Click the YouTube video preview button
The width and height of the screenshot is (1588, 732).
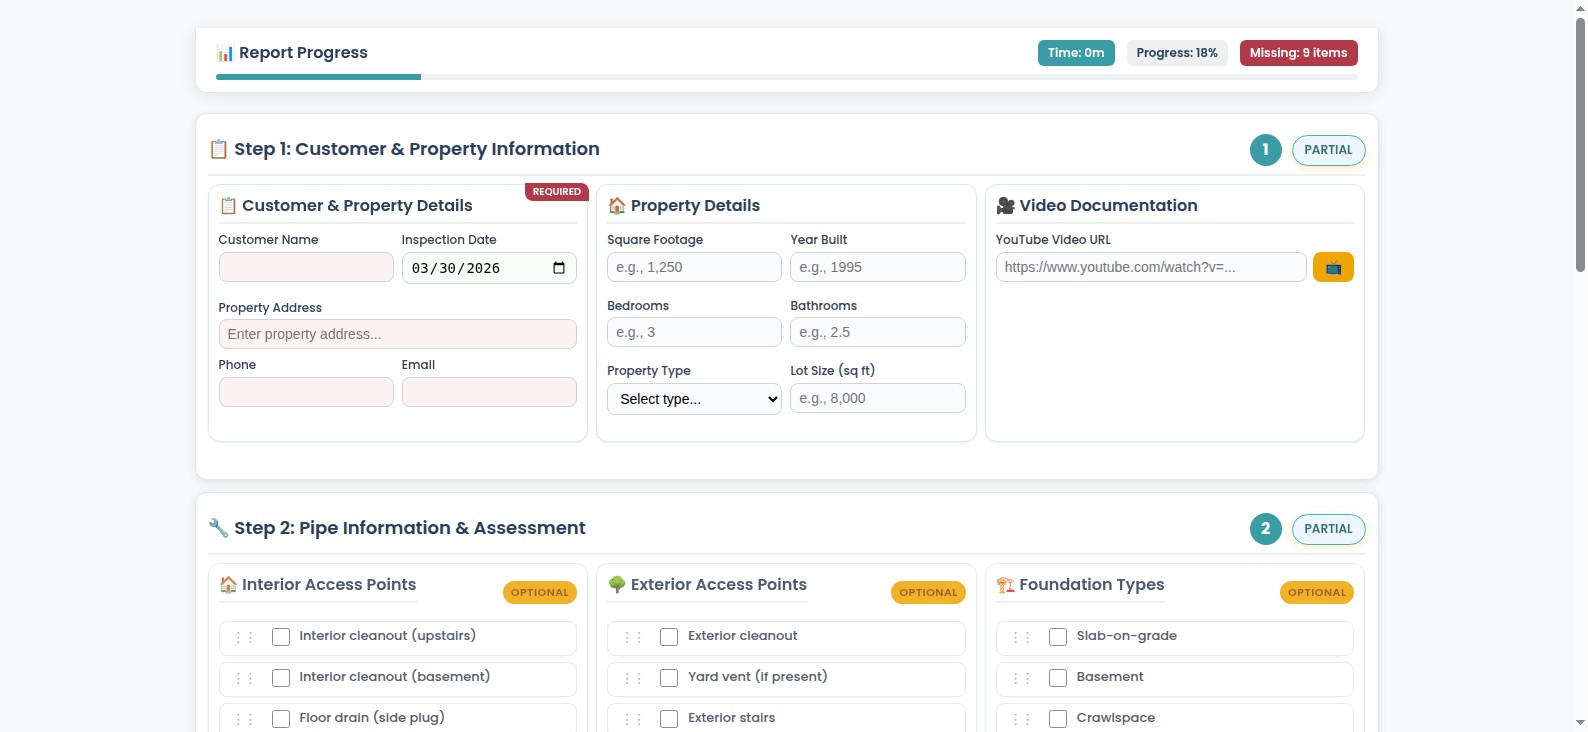pyautogui.click(x=1332, y=268)
